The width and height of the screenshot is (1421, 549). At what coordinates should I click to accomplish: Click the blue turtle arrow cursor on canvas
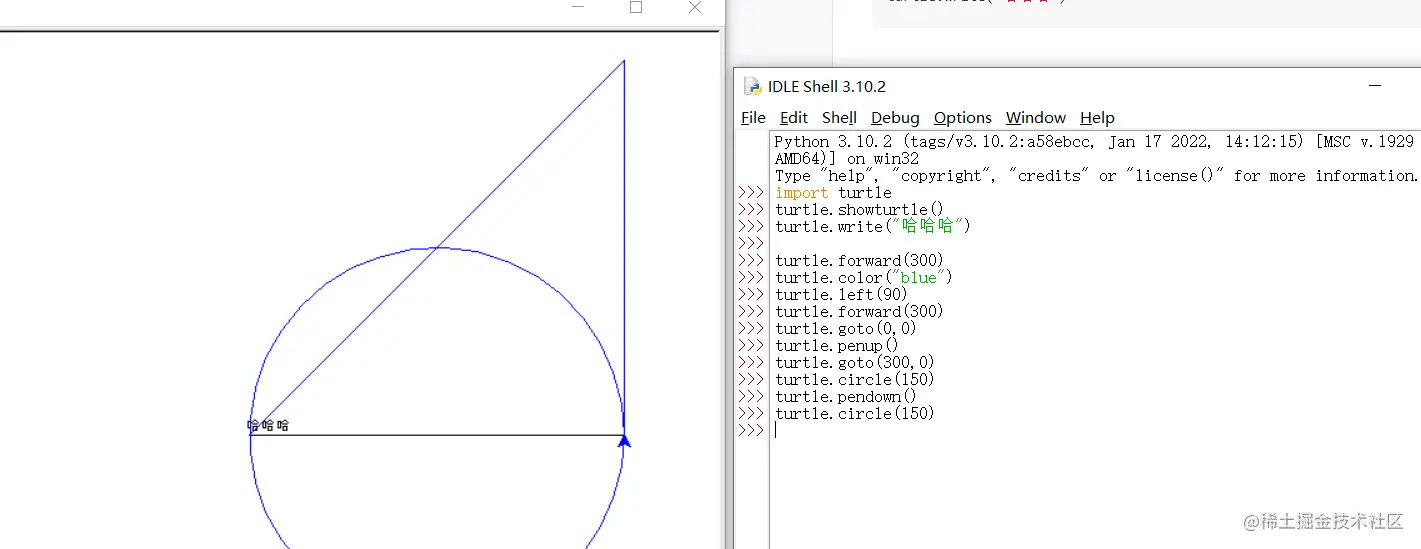click(x=624, y=440)
